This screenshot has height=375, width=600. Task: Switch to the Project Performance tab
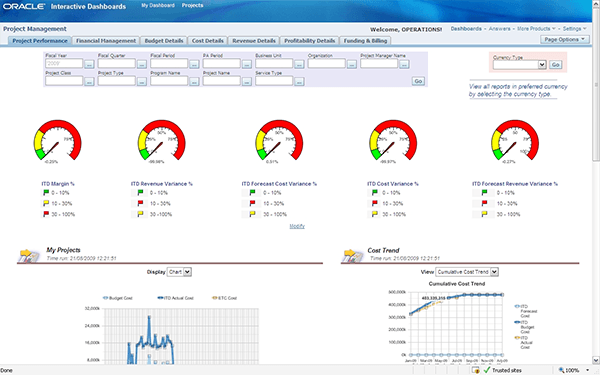pos(40,41)
